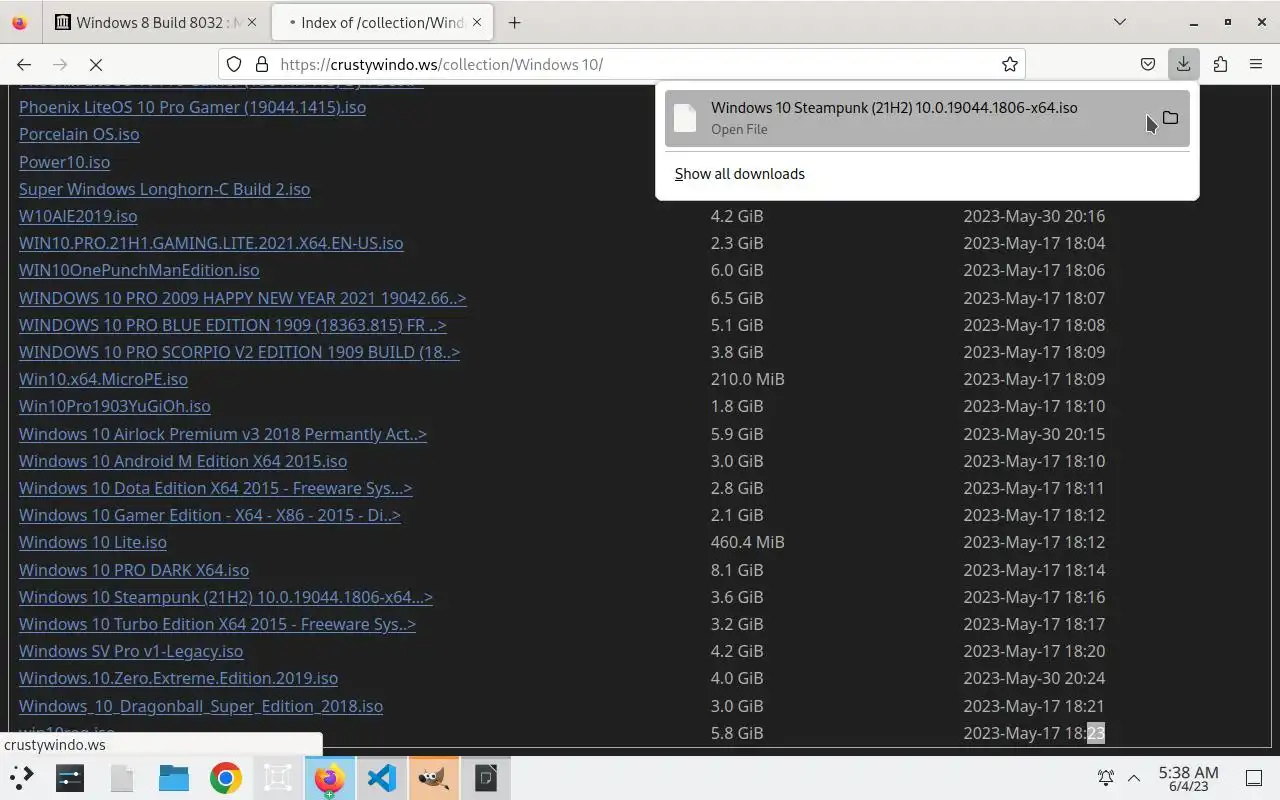
Task: Go back to the previous page
Action: tap(24, 64)
